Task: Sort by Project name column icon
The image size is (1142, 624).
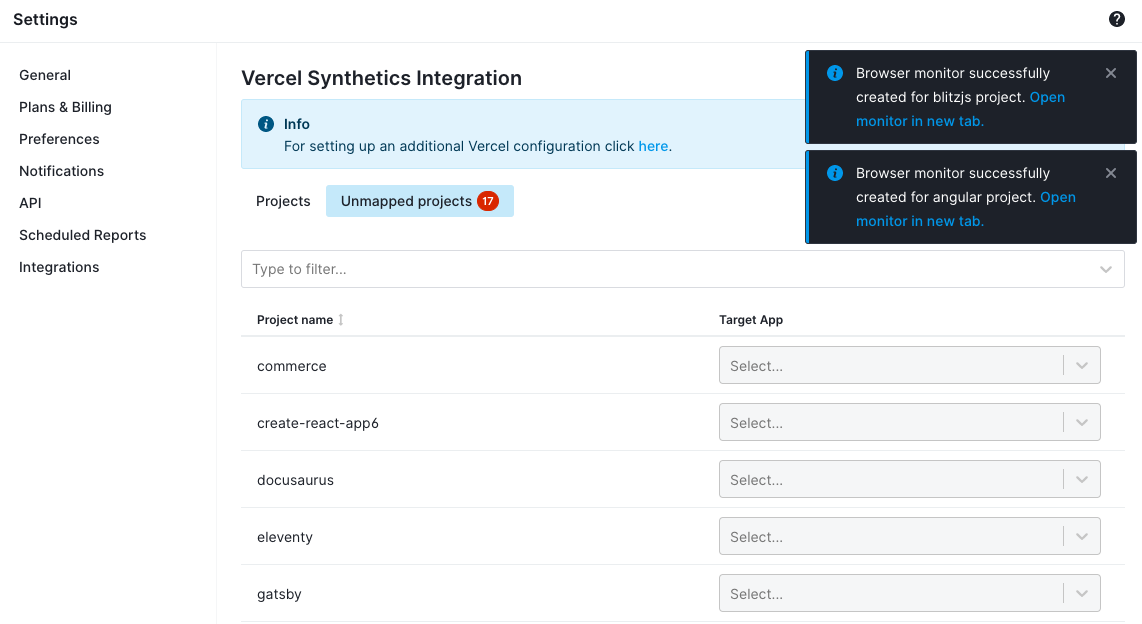Action: click(341, 320)
